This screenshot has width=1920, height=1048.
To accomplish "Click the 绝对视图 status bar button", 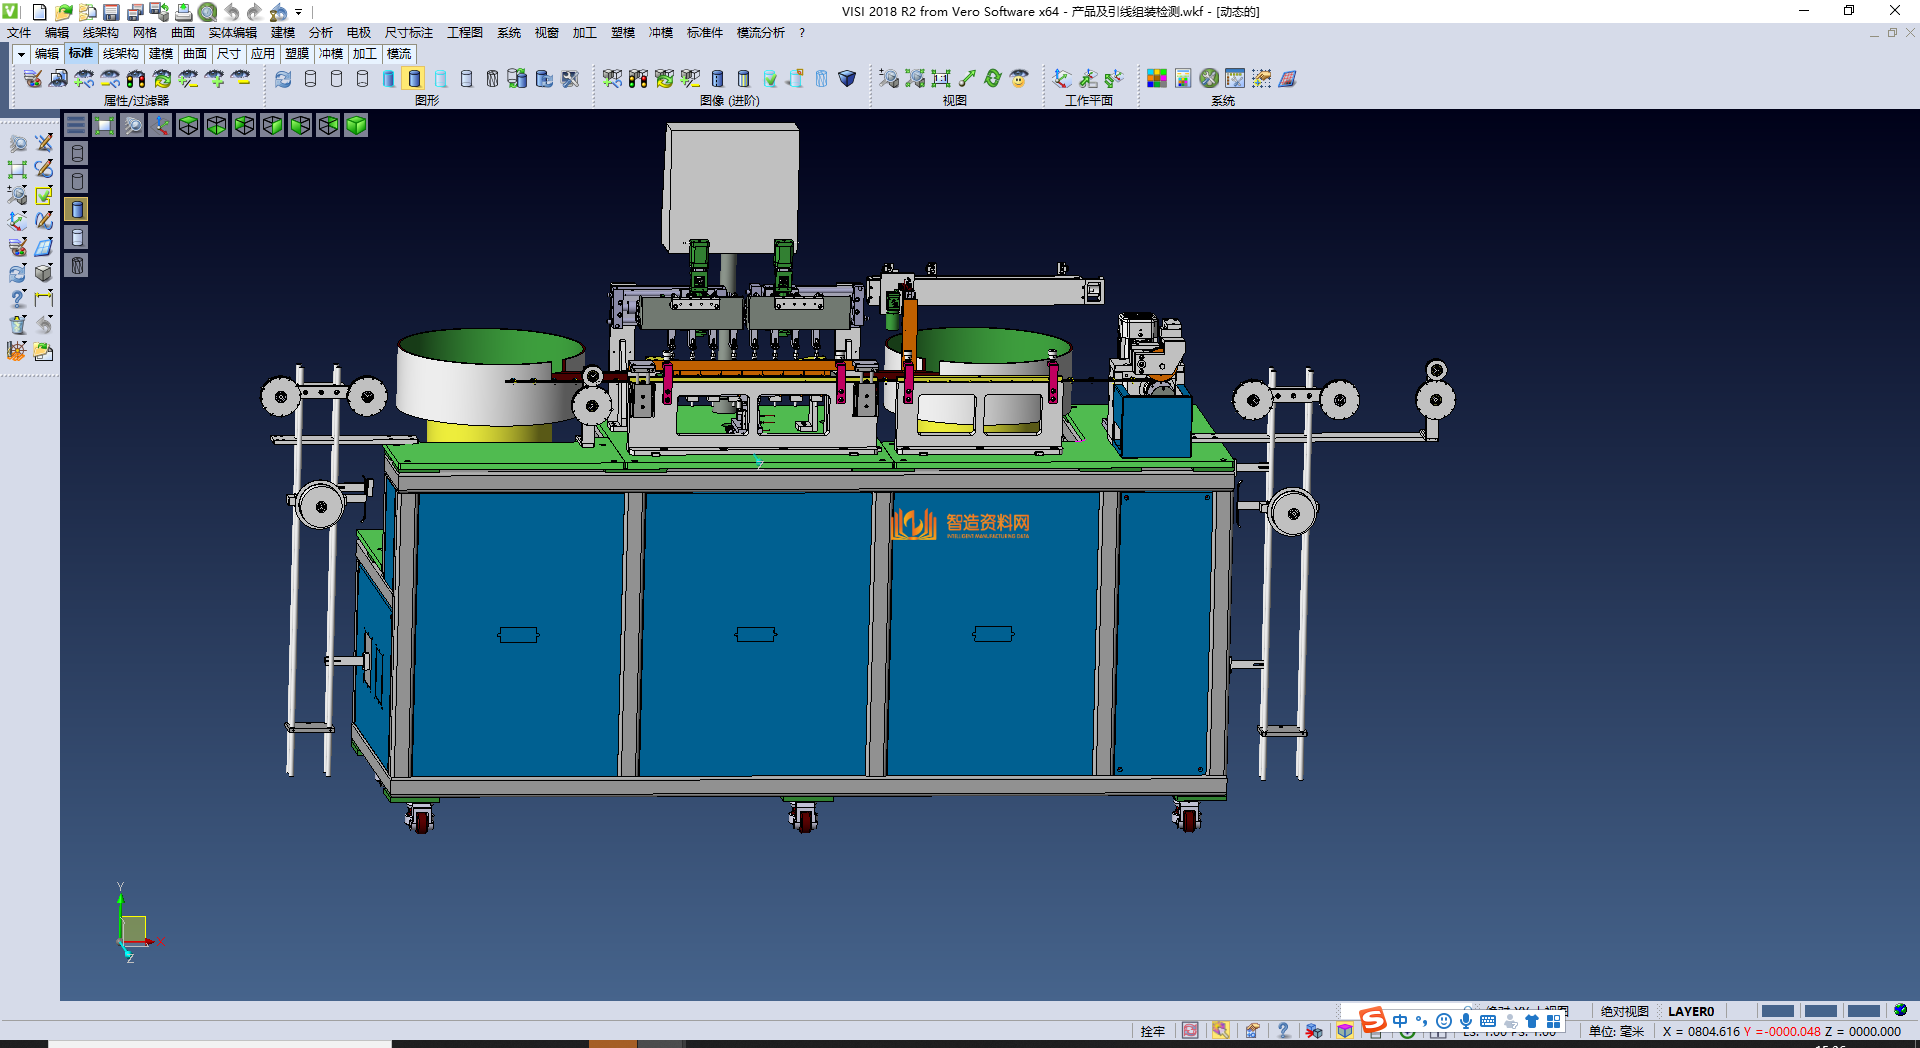I will pos(1624,1011).
